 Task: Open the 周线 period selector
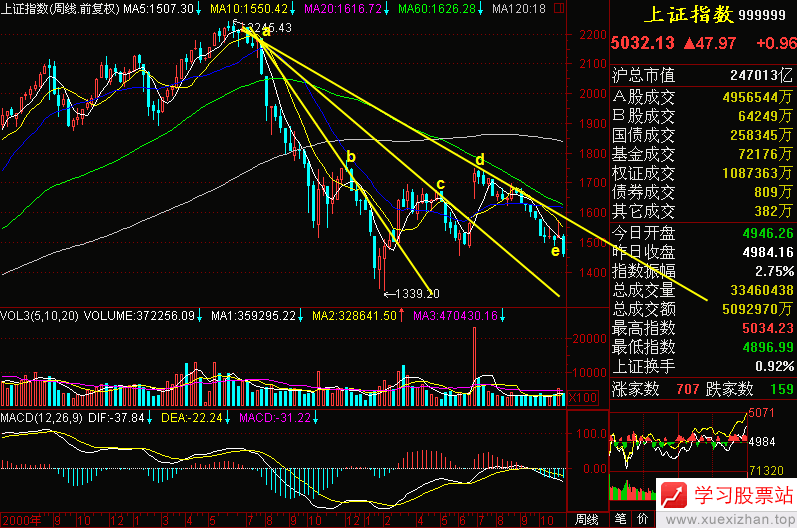coord(587,519)
